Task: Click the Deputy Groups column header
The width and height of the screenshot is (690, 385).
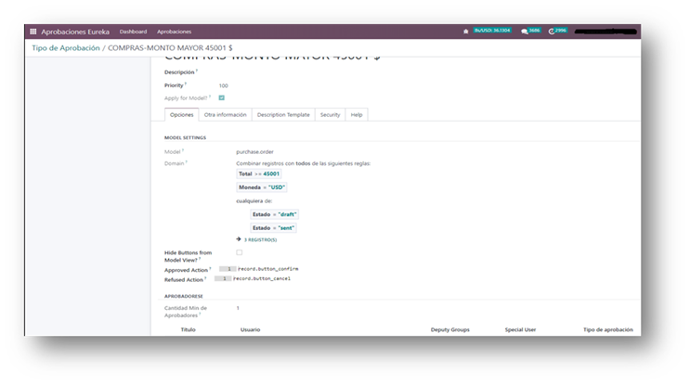Action: [450, 330]
